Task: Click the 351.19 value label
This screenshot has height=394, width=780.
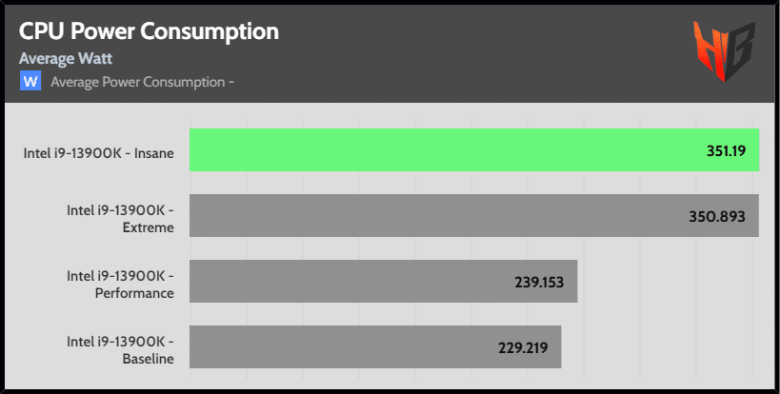Action: (726, 151)
